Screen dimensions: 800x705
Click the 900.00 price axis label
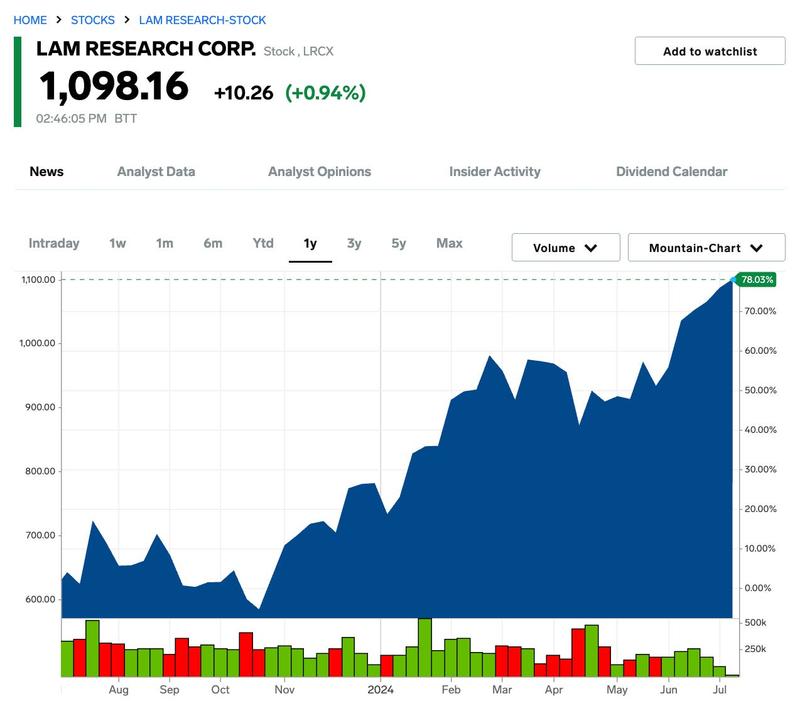(40, 407)
